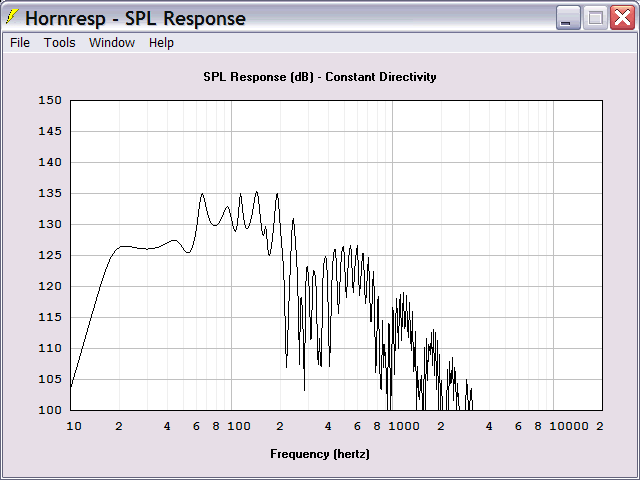Minimize the Hornresp SPL Response window
Image resolution: width=640 pixels, height=480 pixels.
click(568, 18)
